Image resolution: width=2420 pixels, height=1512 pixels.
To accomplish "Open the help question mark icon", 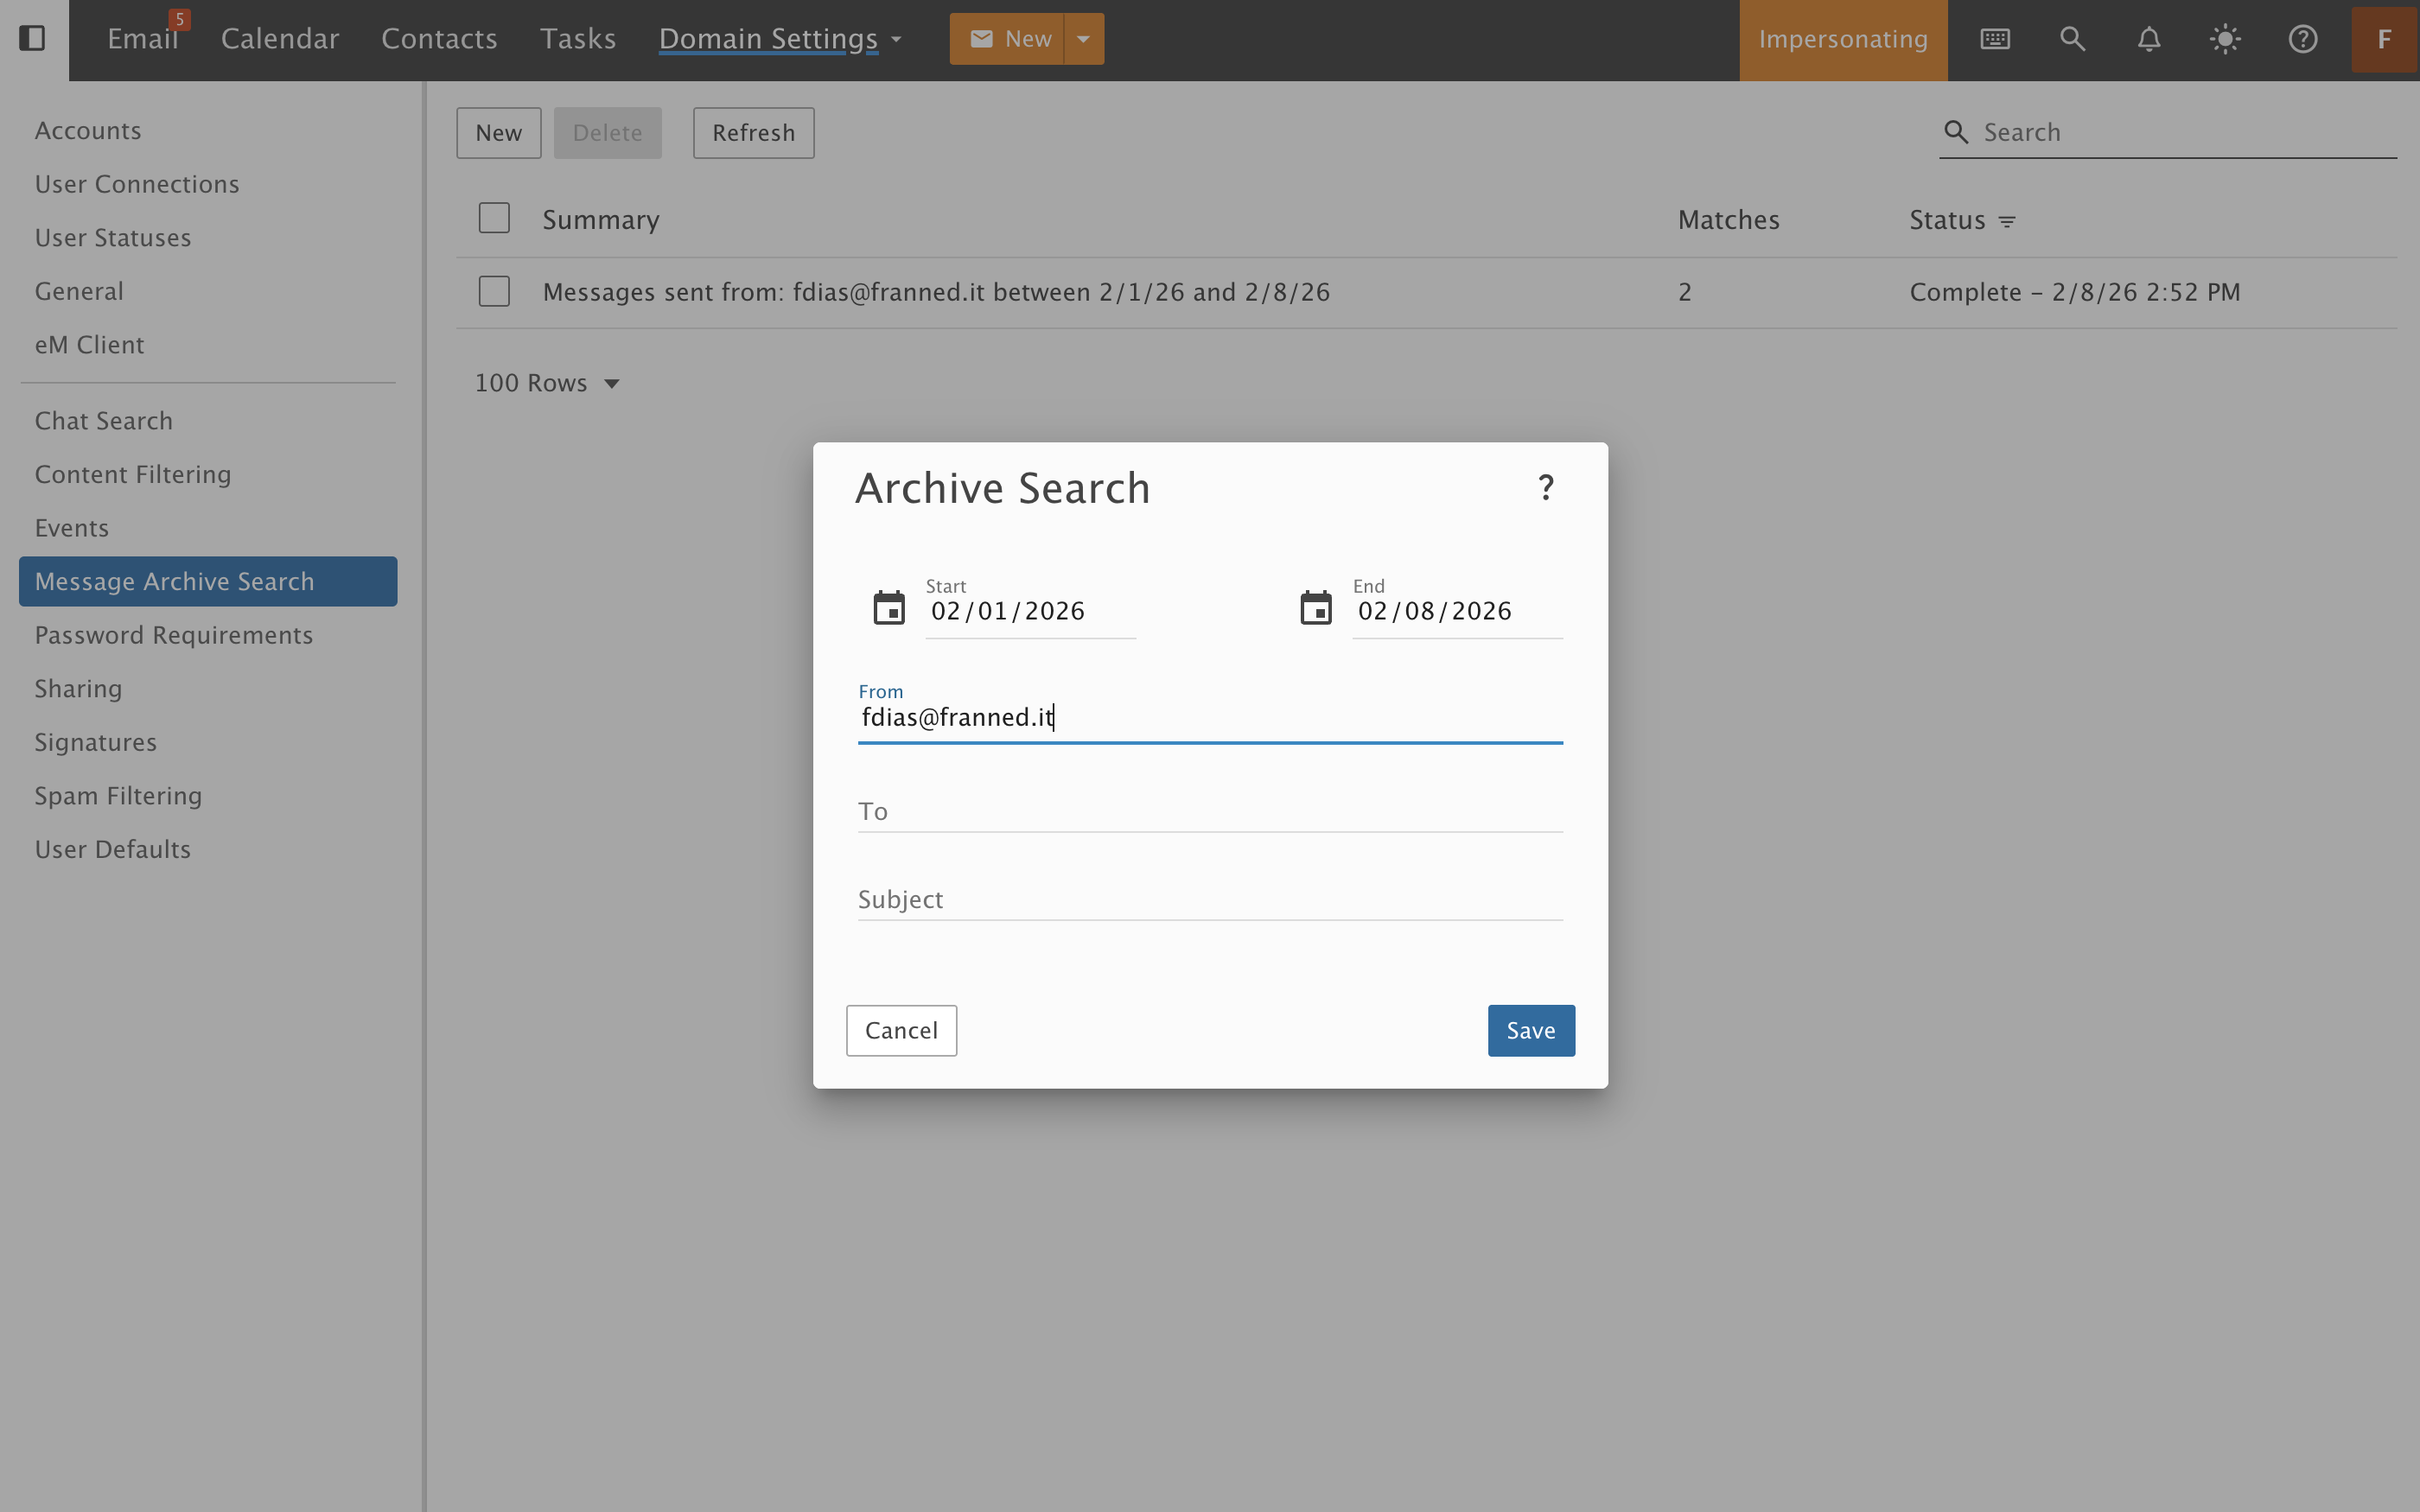I will click(2302, 39).
